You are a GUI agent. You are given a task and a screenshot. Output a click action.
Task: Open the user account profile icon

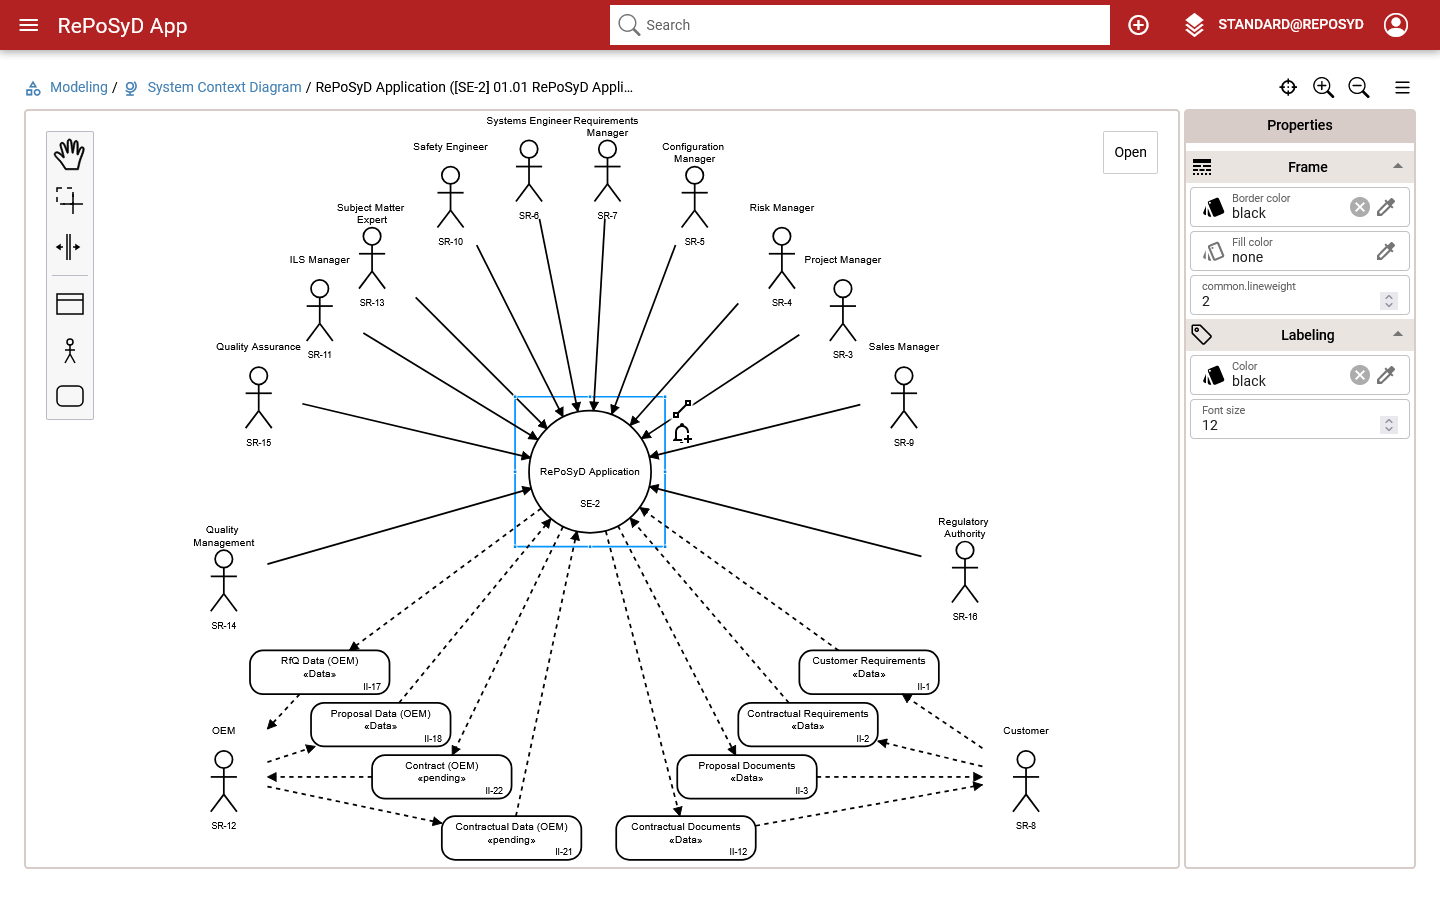(1396, 25)
